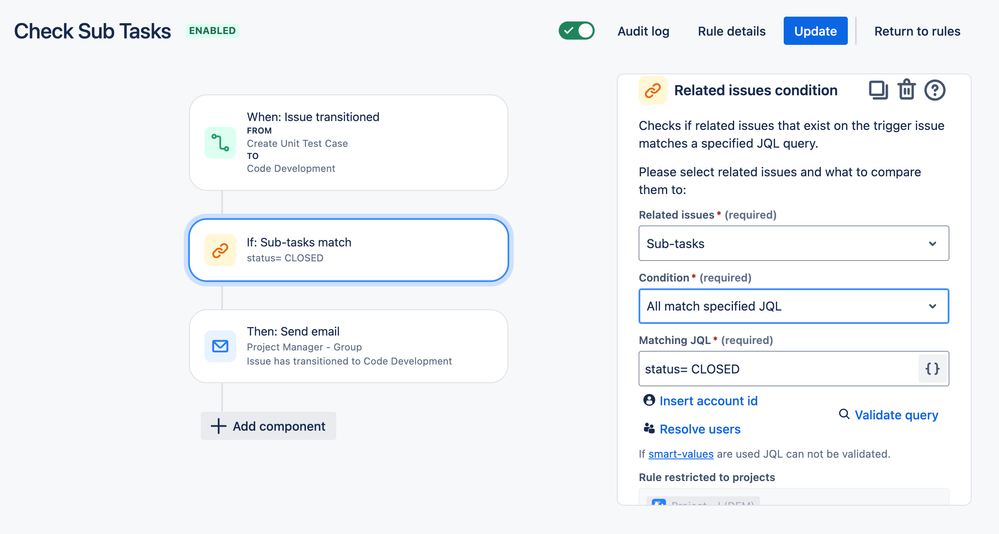This screenshot has width=999, height=534.
Task: Click the related issues condition header icon
Action: coord(653,90)
